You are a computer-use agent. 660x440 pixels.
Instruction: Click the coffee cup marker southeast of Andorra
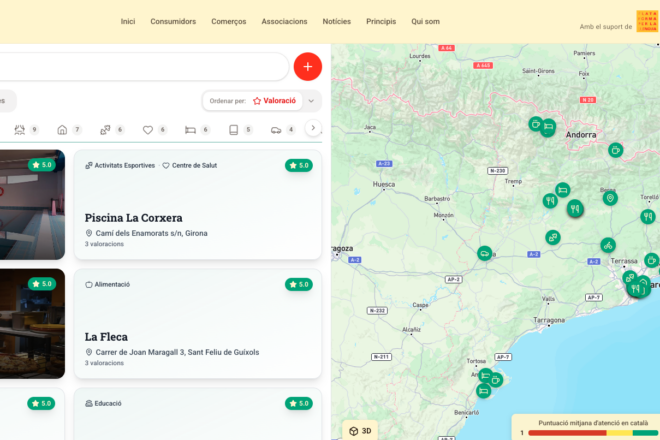[615, 150]
